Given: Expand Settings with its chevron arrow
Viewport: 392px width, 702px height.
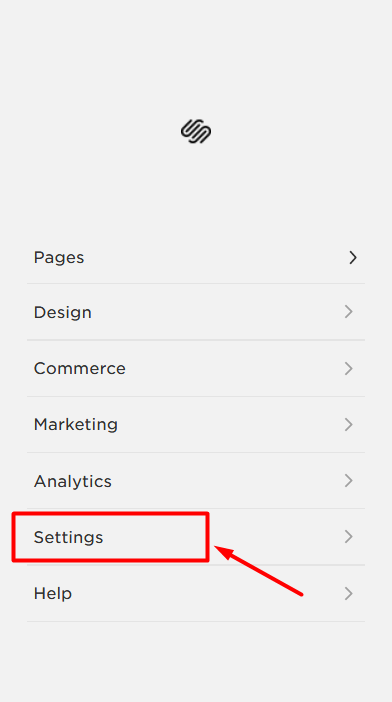Looking at the screenshot, I should [349, 536].
